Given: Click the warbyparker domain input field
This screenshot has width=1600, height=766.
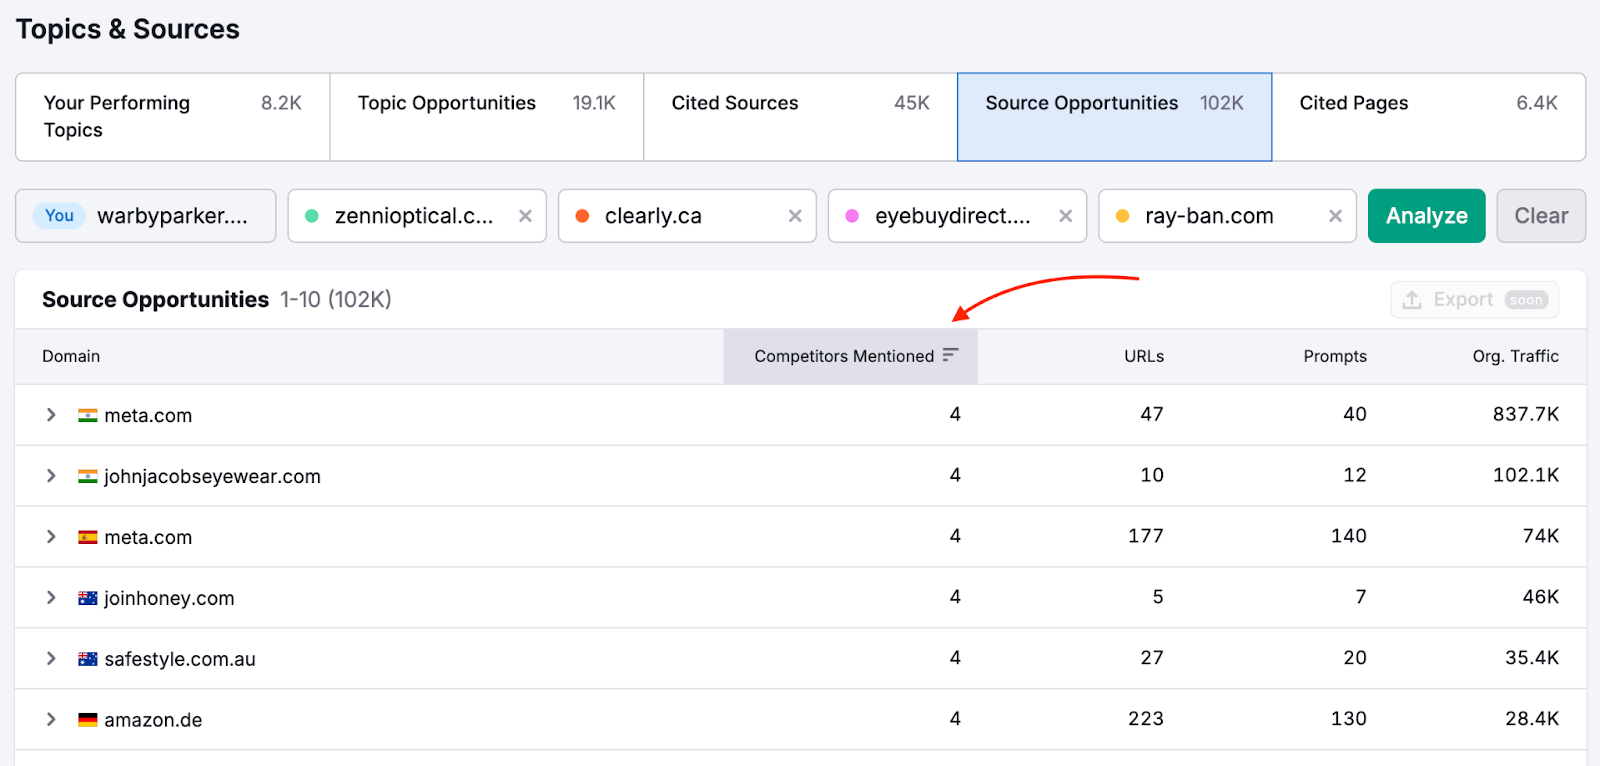Looking at the screenshot, I should click(x=172, y=216).
